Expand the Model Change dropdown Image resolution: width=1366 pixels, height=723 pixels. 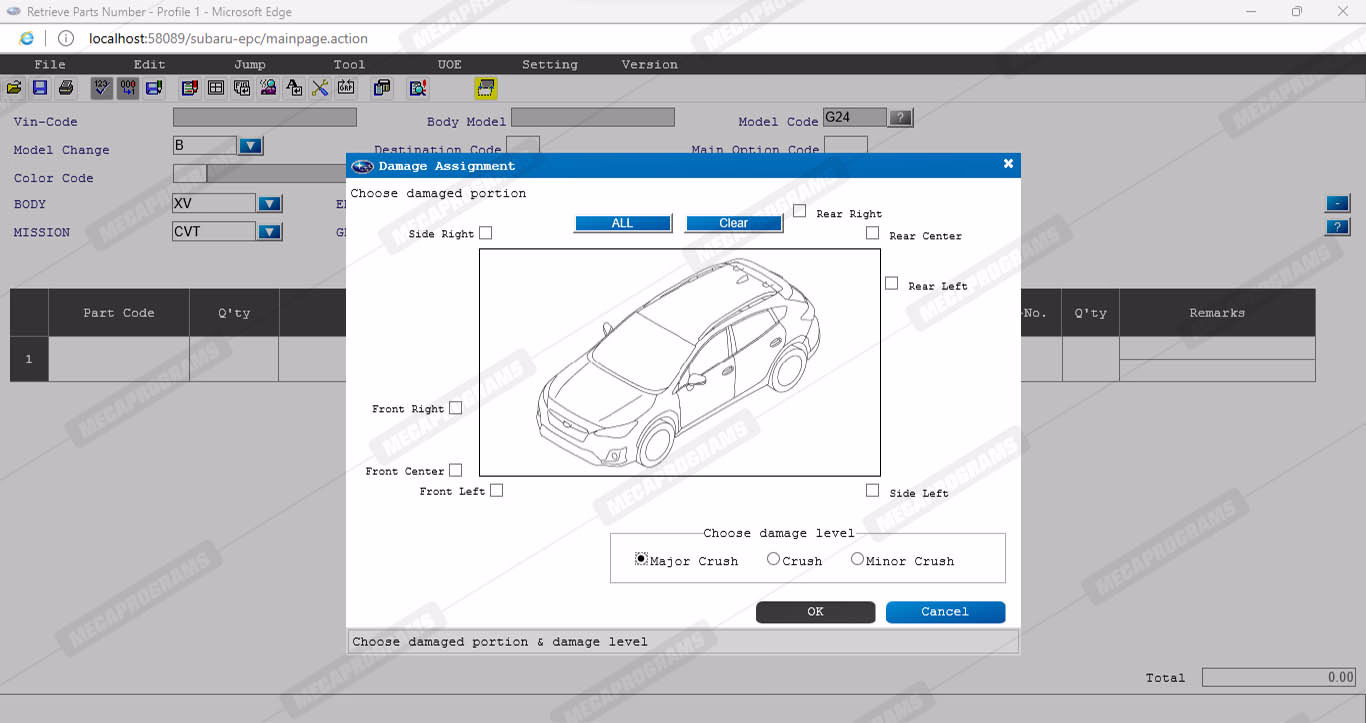(x=251, y=146)
